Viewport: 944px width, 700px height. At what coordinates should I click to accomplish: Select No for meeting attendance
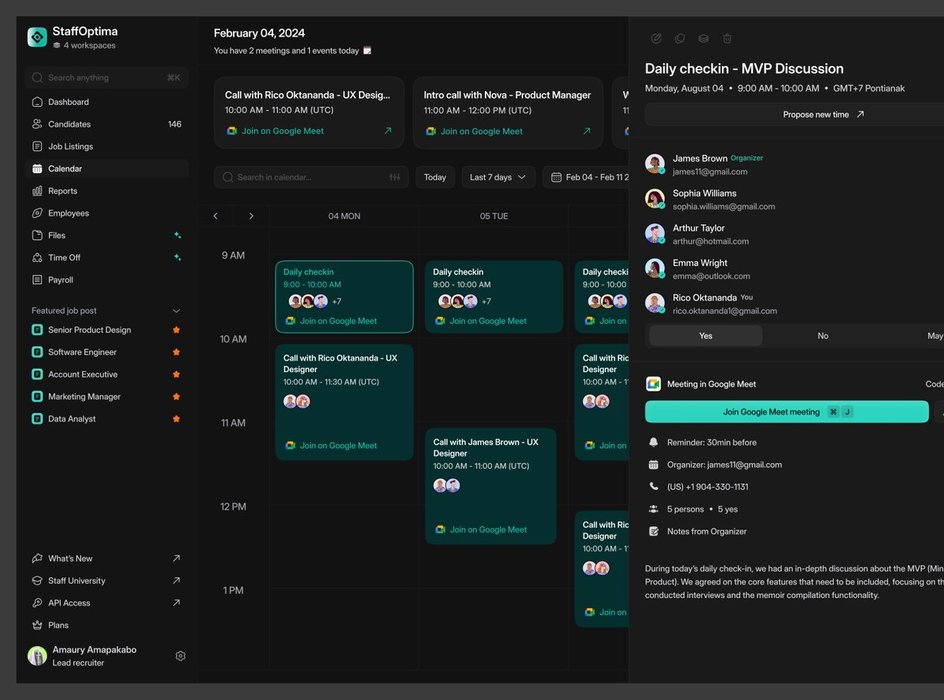(822, 336)
